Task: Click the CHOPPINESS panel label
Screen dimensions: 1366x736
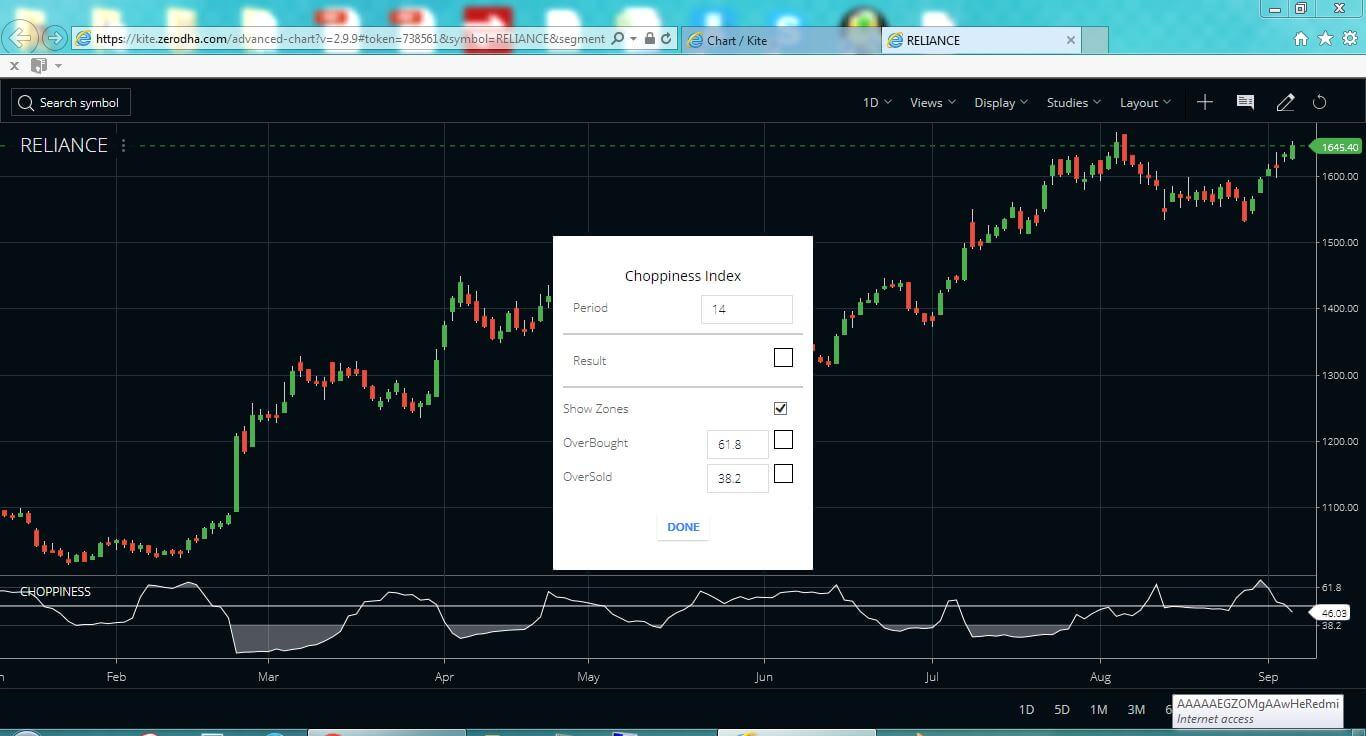Action: tap(55, 591)
